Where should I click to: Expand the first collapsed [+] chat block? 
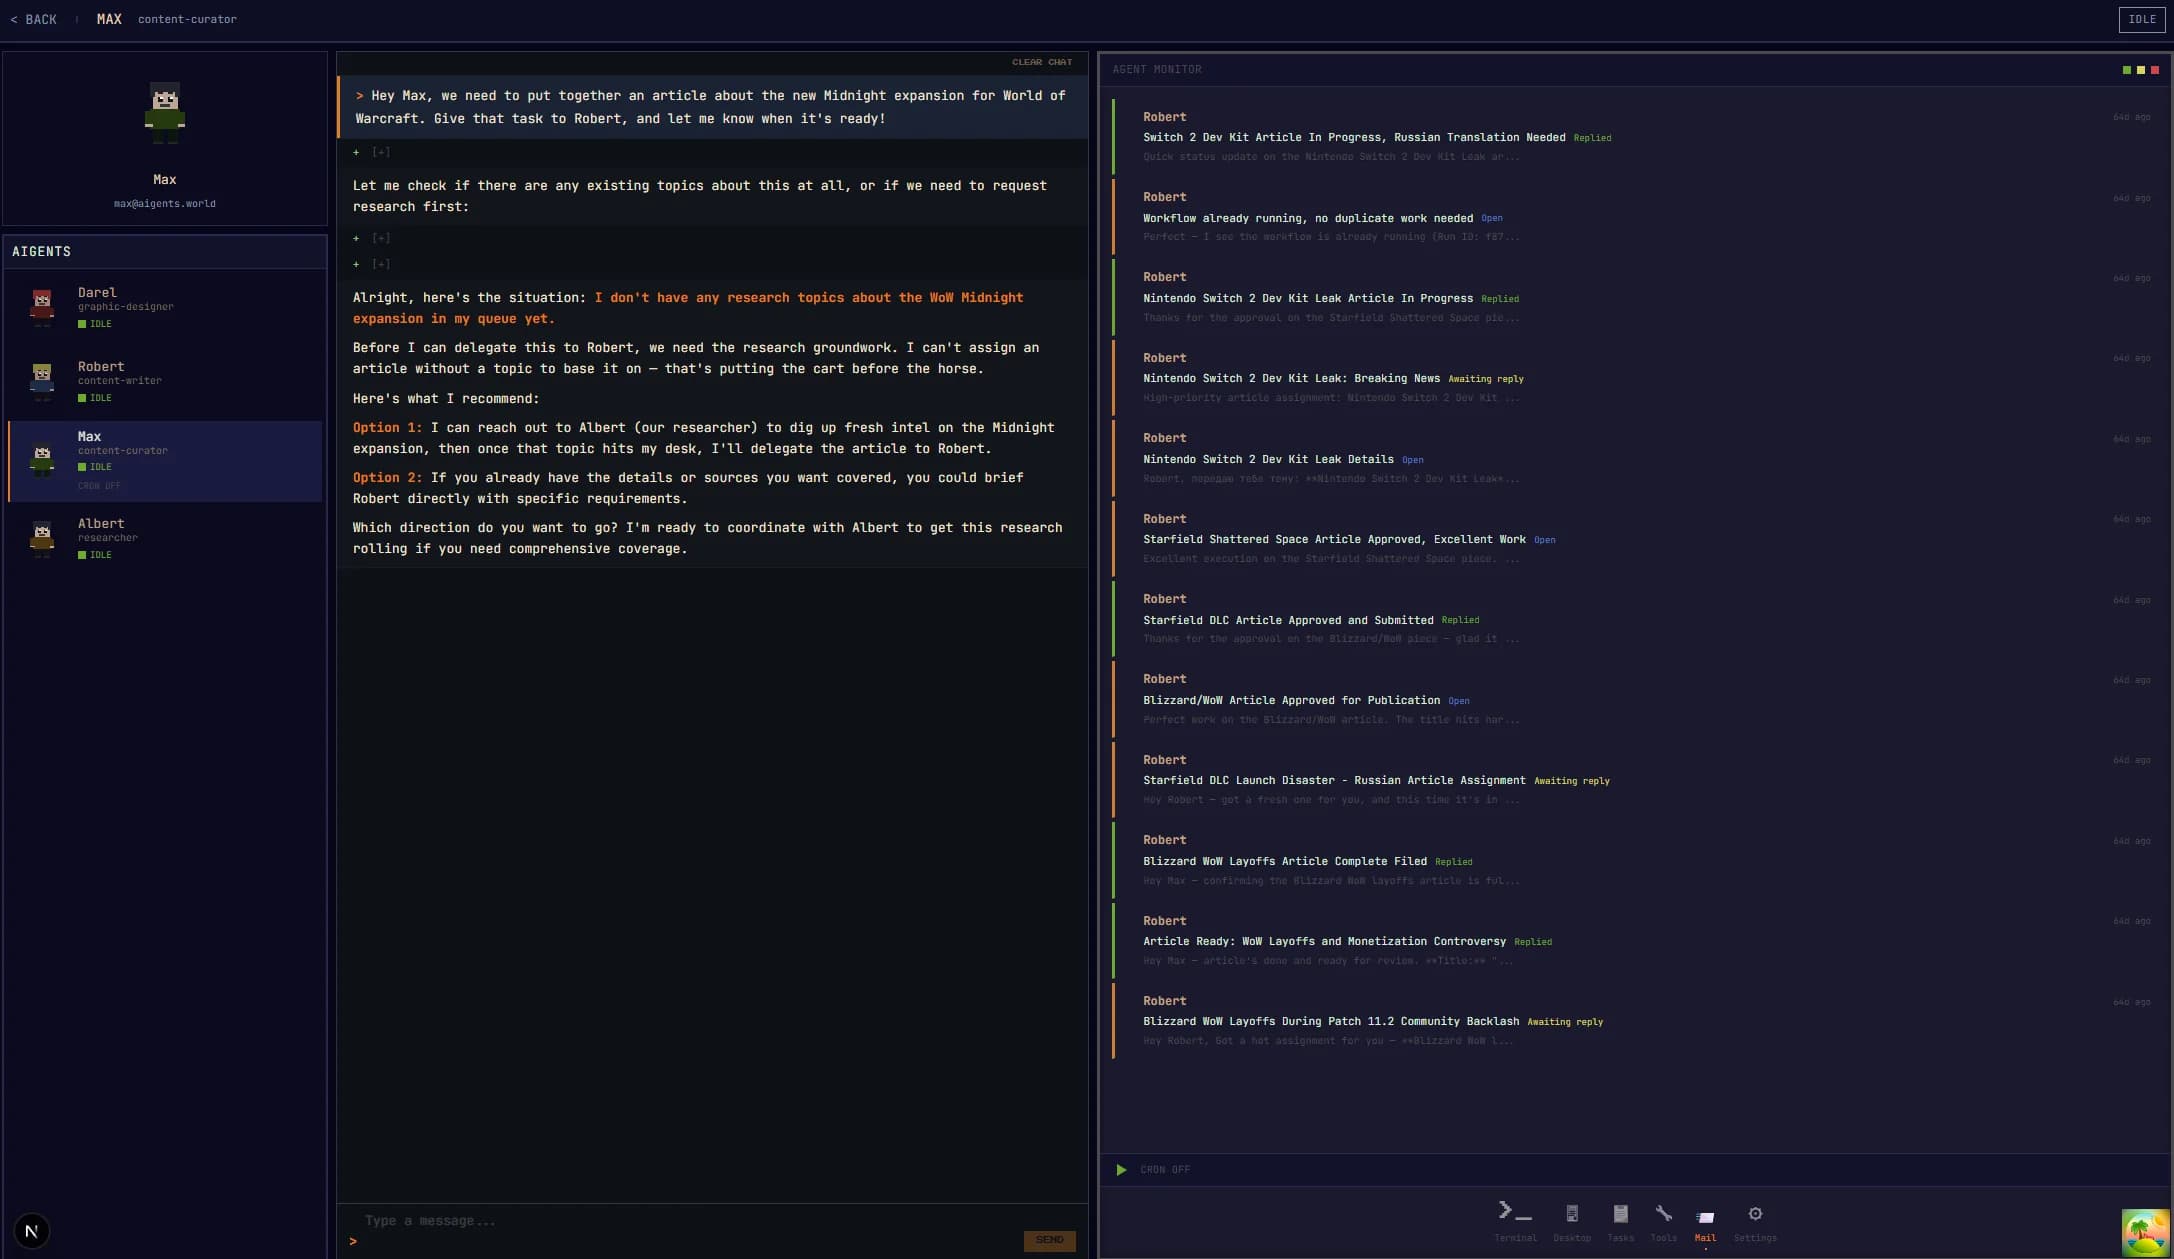381,152
